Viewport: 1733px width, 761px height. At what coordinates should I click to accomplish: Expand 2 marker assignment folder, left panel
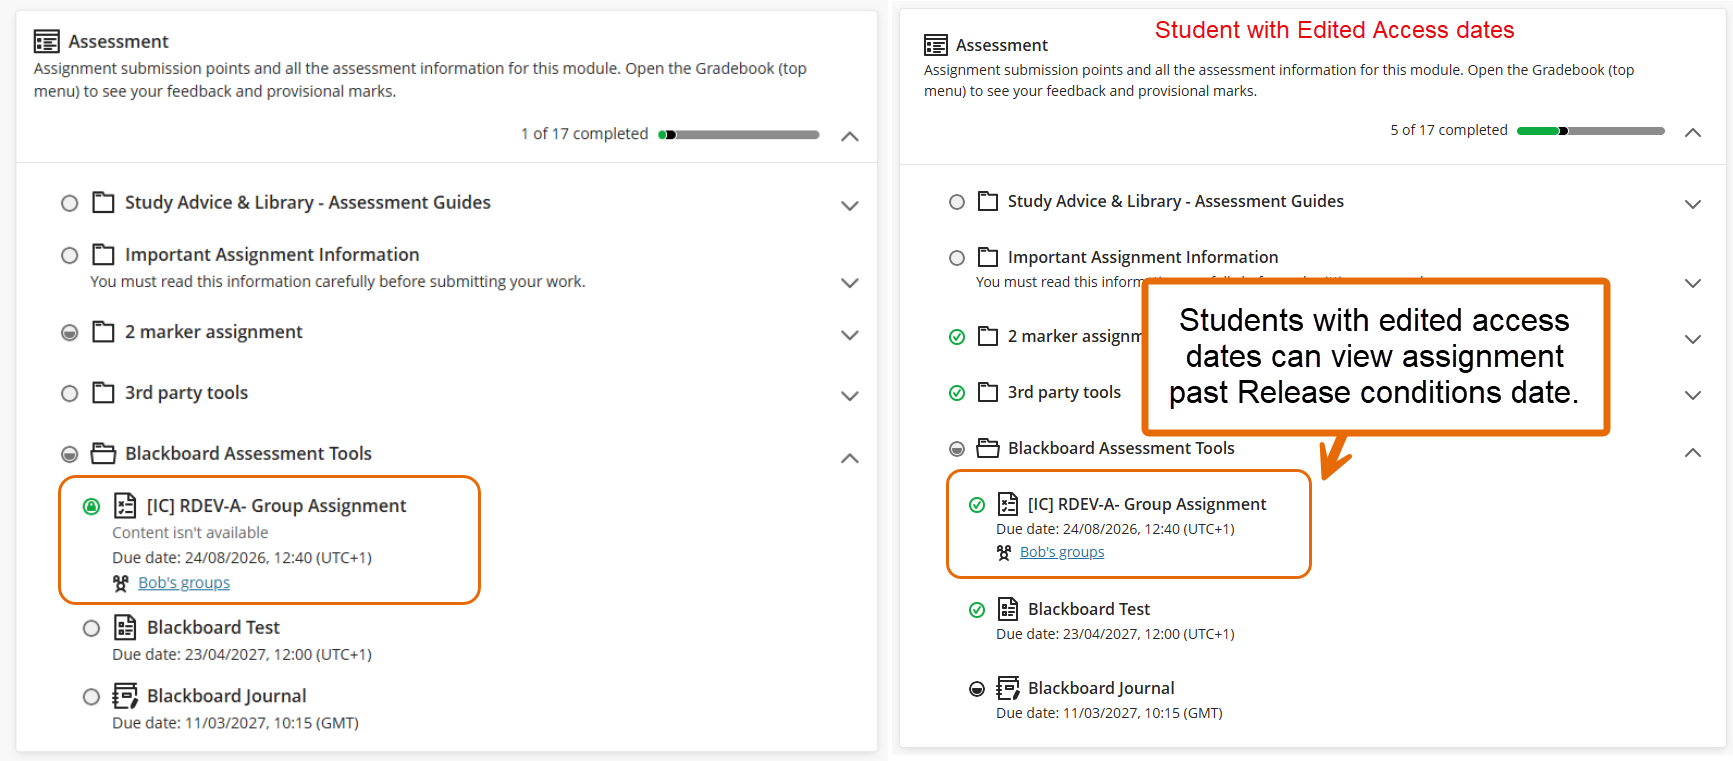pyautogui.click(x=850, y=335)
